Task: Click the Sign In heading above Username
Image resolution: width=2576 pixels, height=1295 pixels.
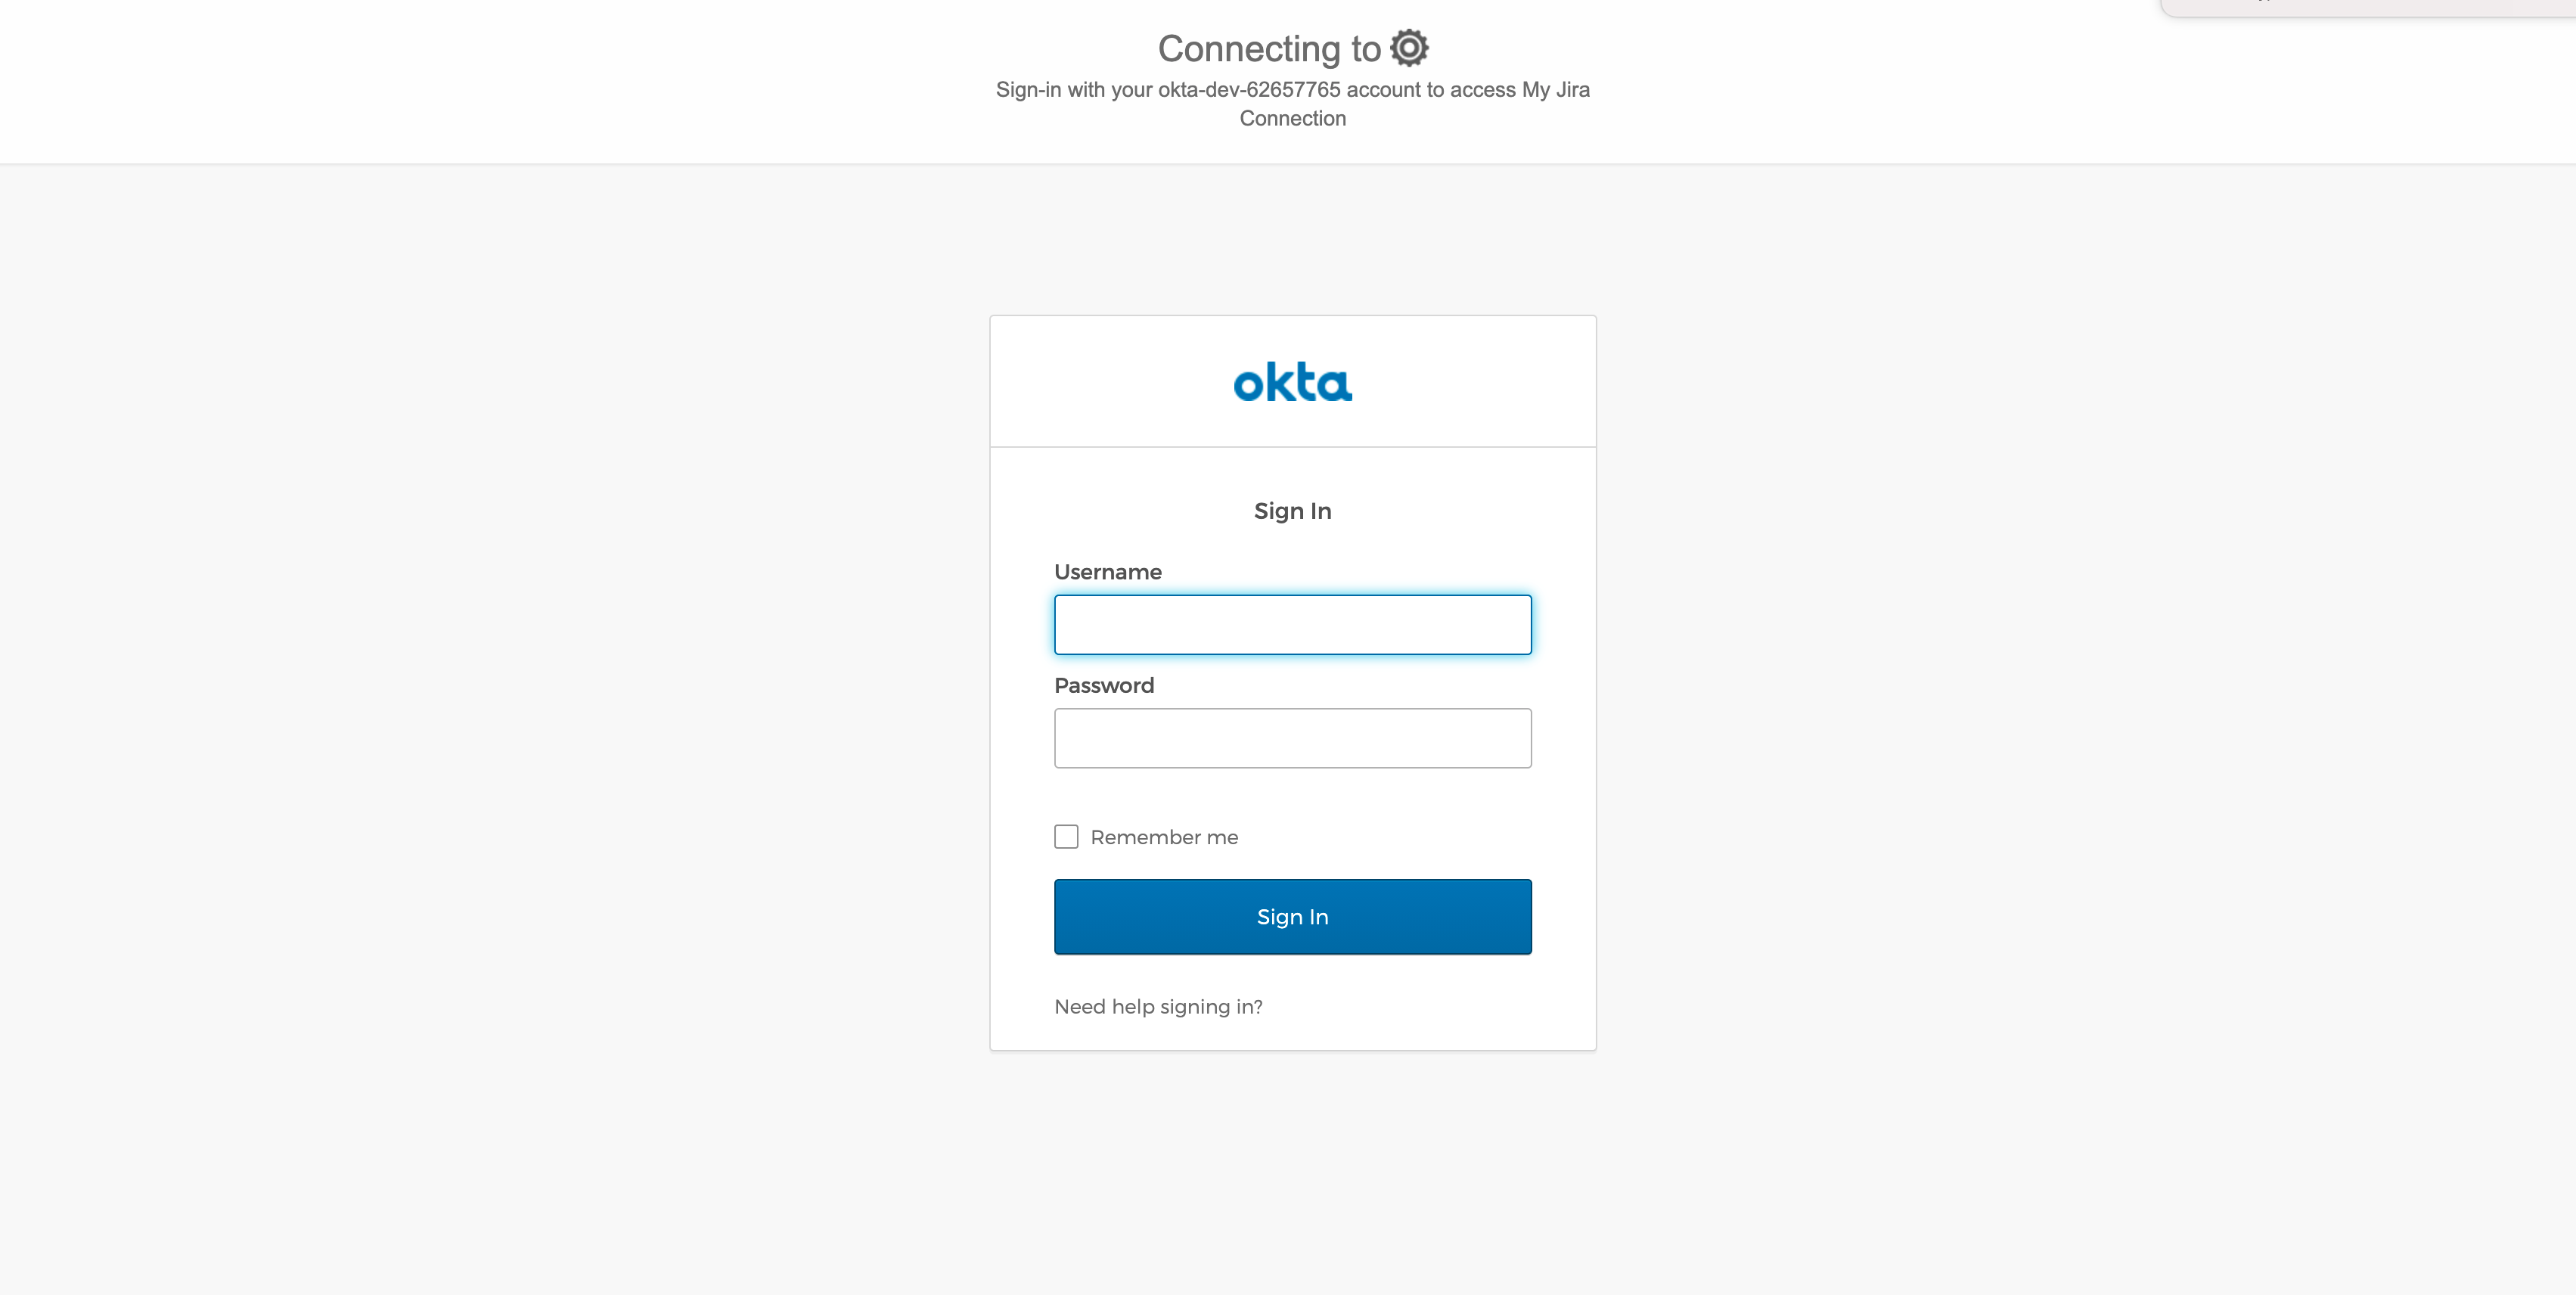Action: click(1293, 511)
